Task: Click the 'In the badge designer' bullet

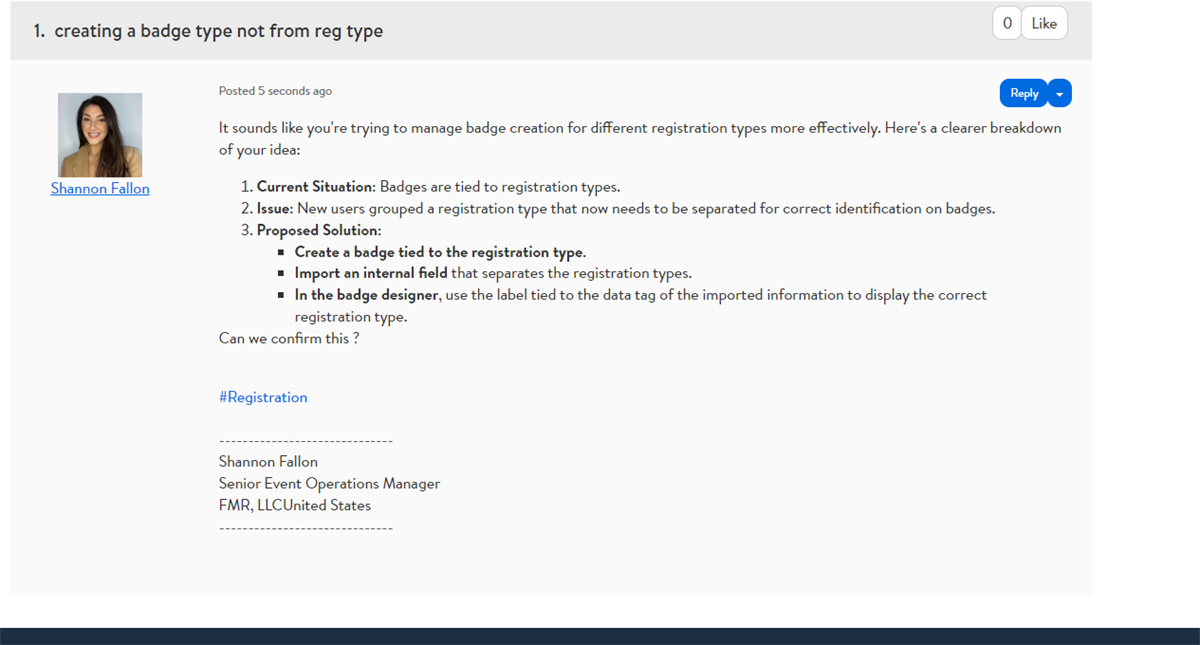Action: point(640,295)
